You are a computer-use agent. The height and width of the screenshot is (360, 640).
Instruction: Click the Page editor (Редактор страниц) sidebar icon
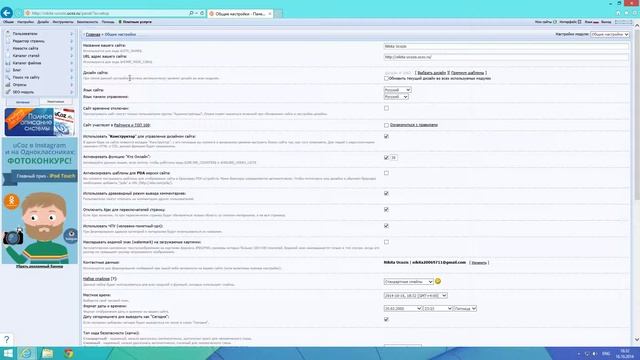[x=8, y=41]
